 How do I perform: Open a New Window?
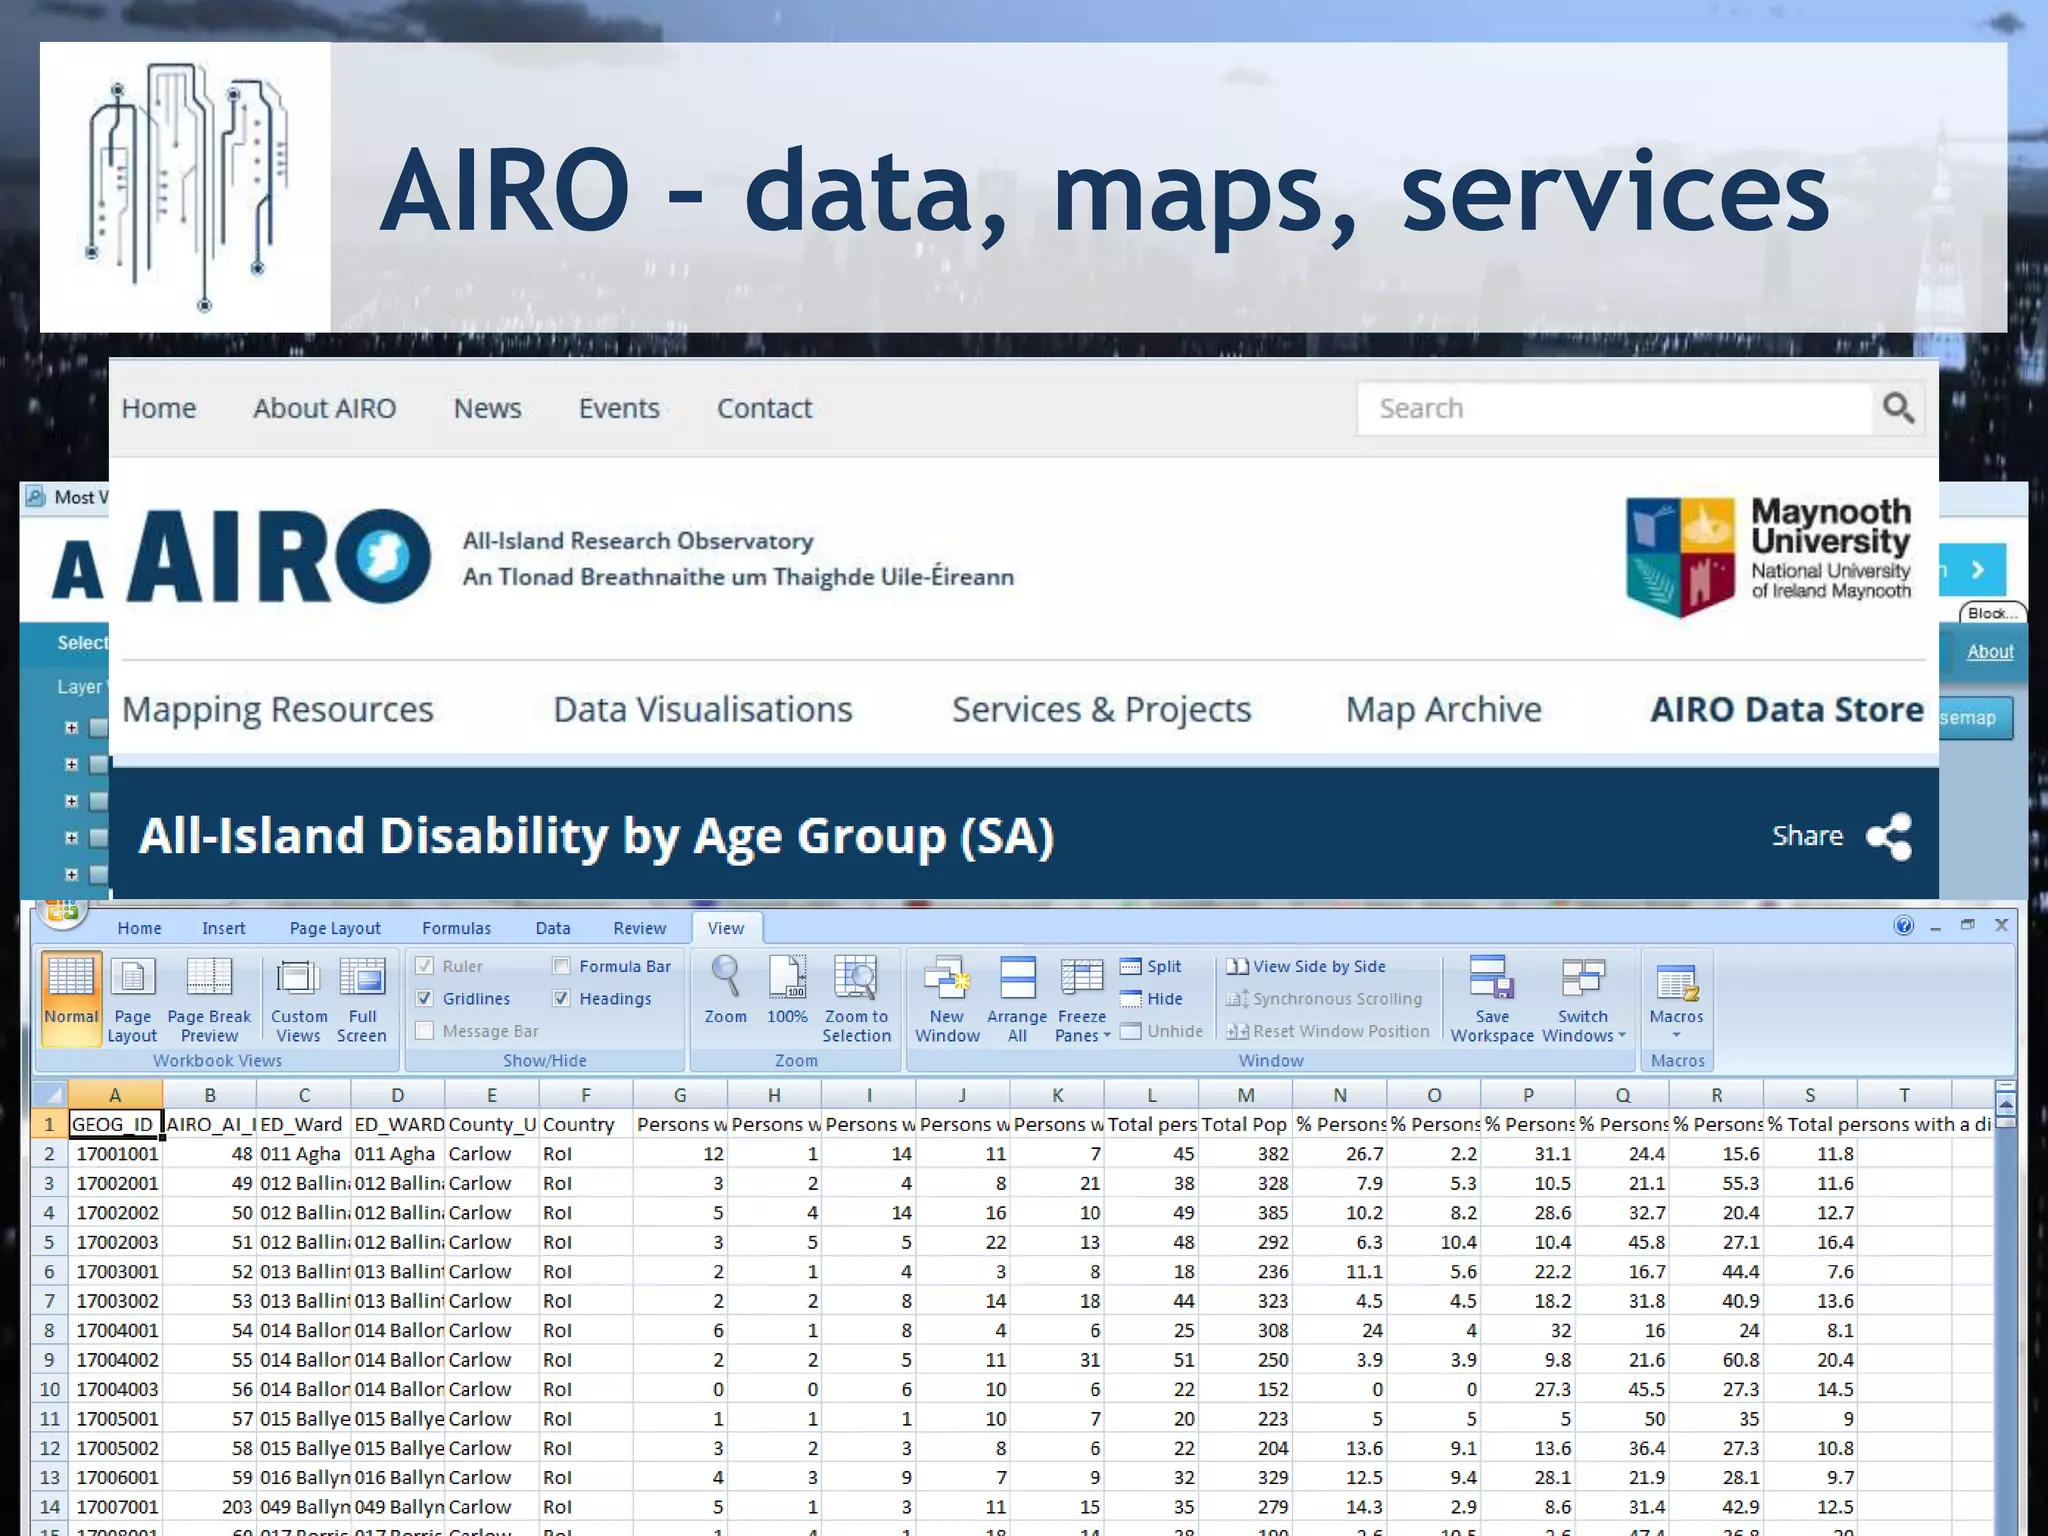[947, 979]
